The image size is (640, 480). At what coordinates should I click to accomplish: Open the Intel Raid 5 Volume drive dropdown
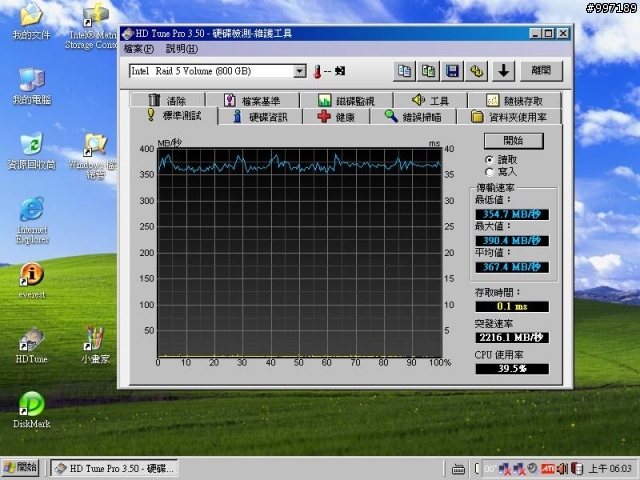[300, 71]
